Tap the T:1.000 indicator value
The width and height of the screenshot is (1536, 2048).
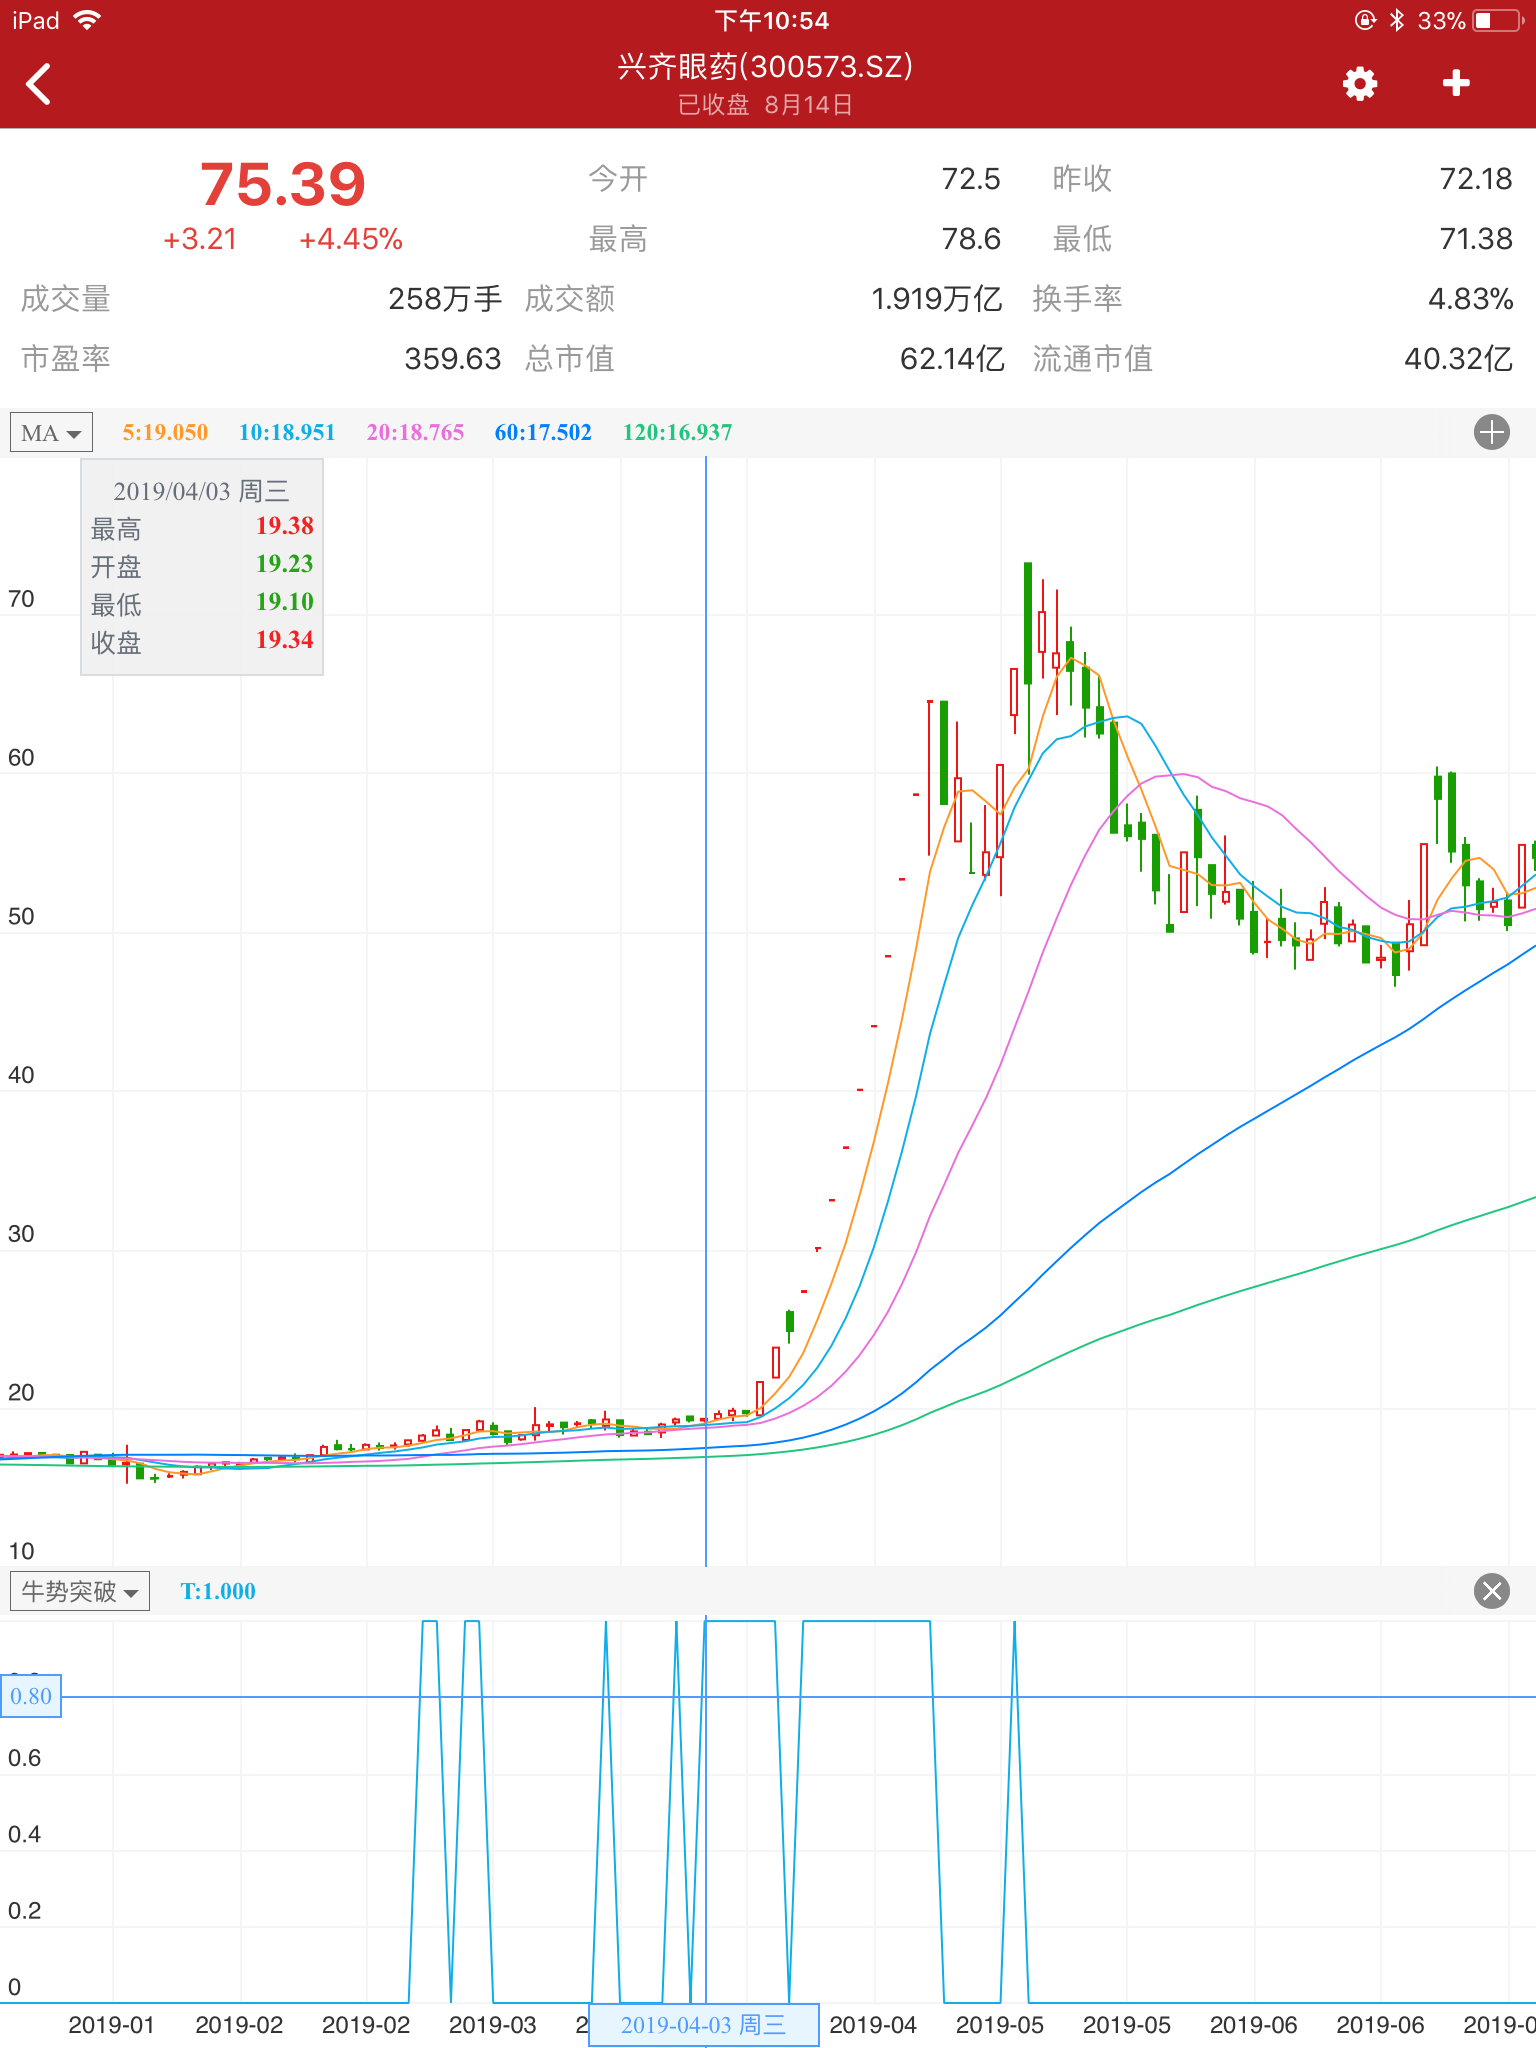(x=218, y=1591)
